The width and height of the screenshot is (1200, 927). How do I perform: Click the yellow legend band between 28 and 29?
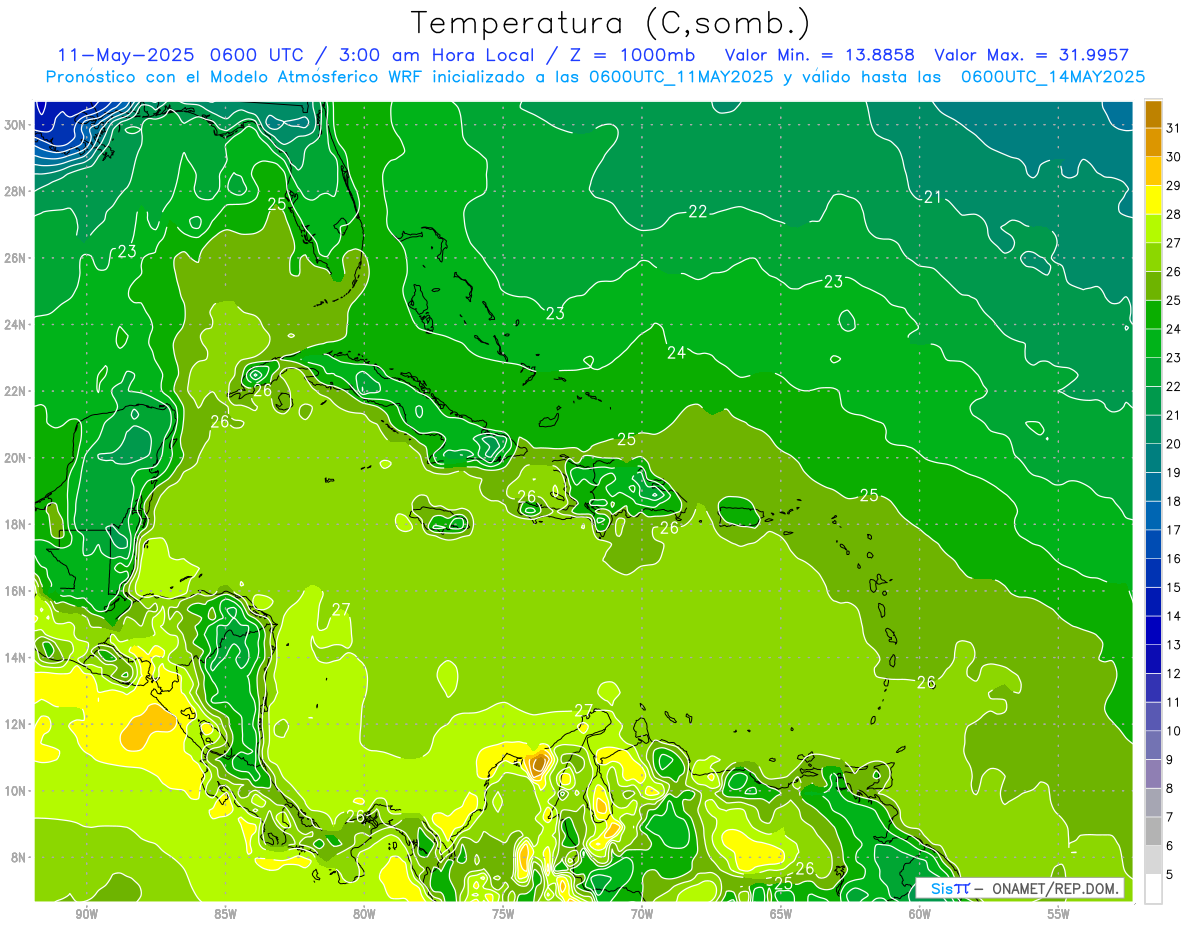(1153, 200)
